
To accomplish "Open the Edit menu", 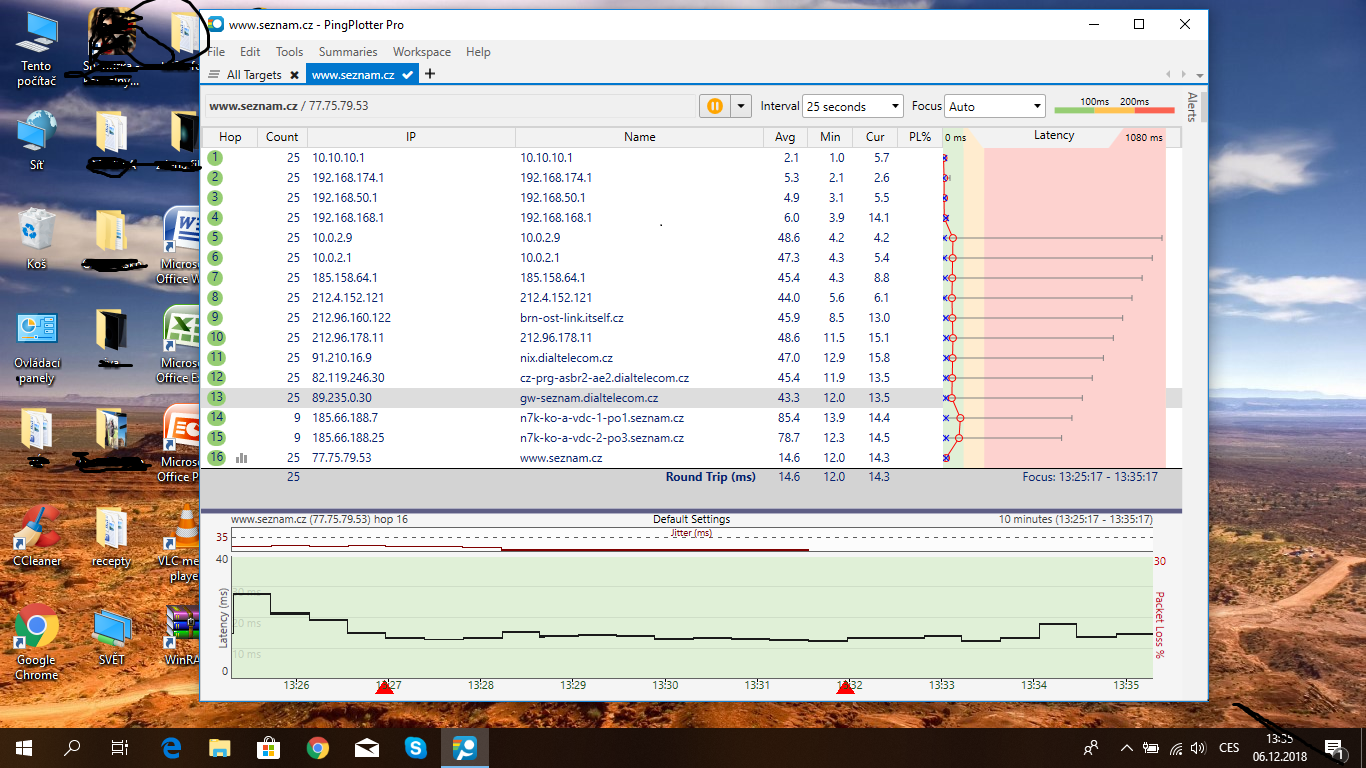I will tap(250, 52).
